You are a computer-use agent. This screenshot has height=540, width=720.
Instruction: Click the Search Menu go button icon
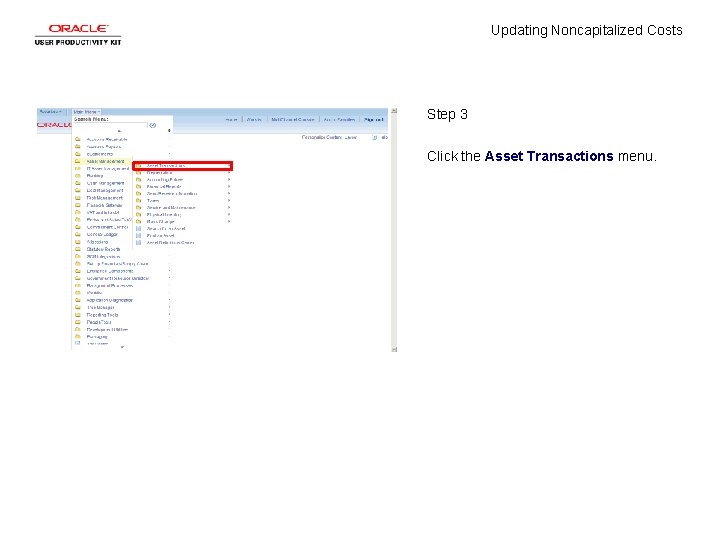pos(153,125)
